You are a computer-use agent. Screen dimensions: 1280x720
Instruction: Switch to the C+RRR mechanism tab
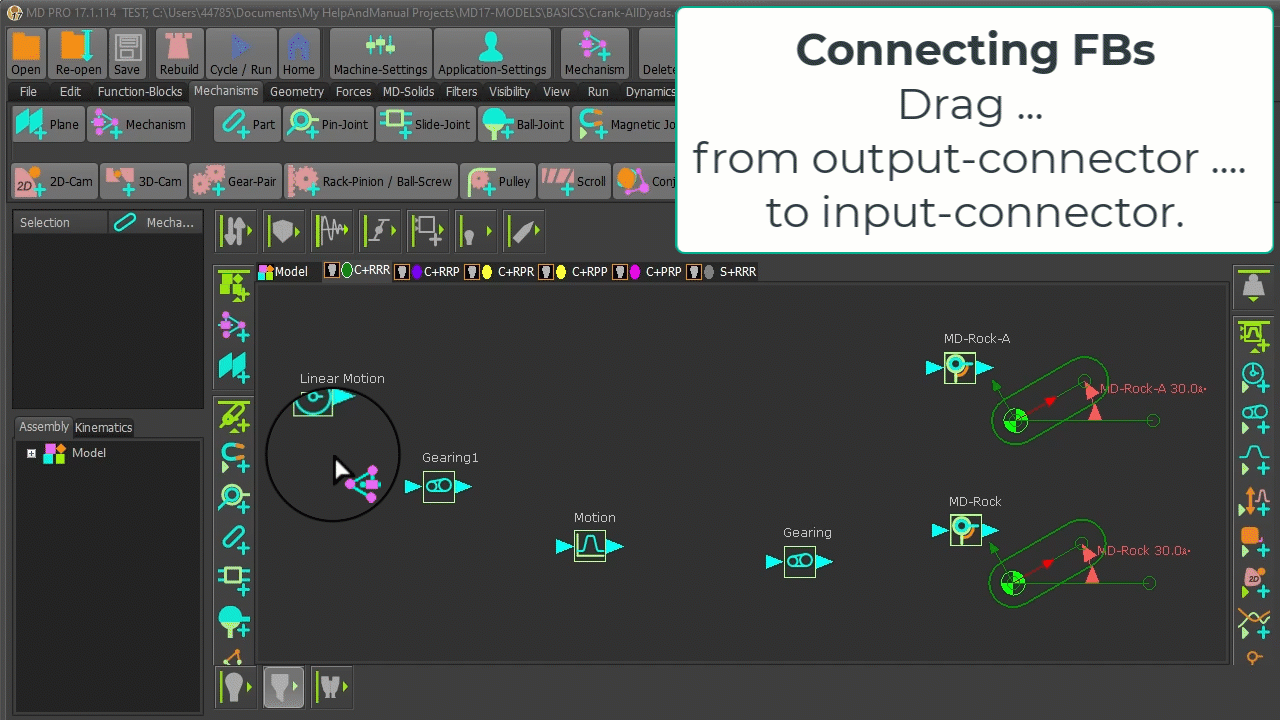(x=357, y=270)
